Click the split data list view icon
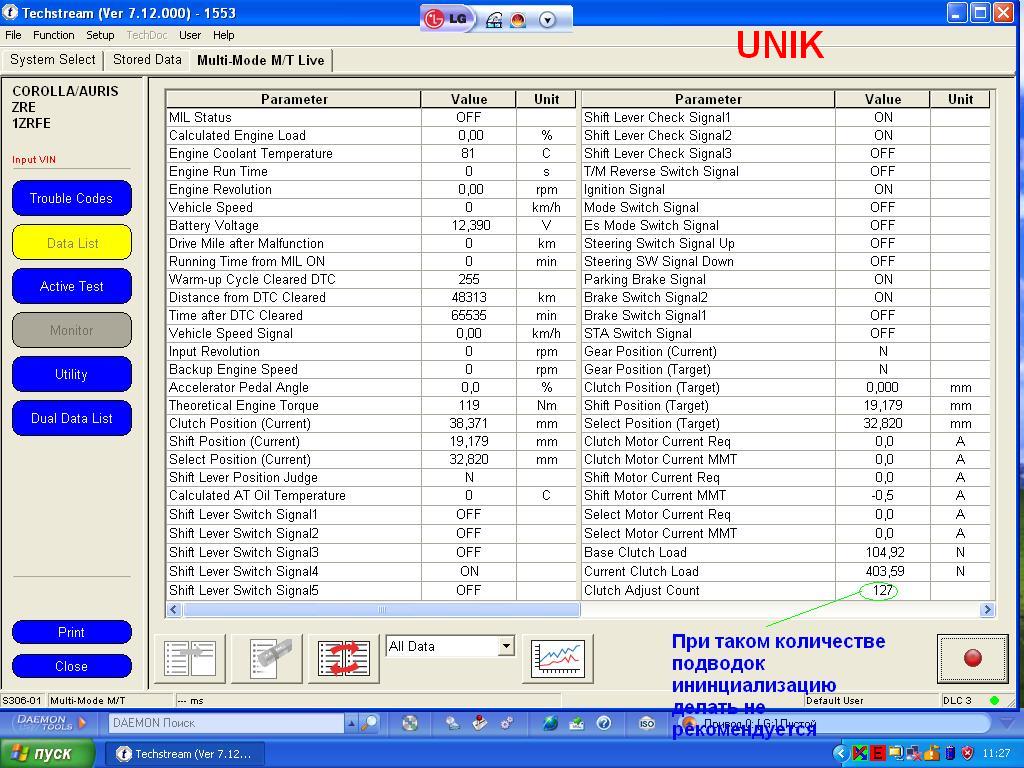The height and width of the screenshot is (768, 1024). pos(189,658)
